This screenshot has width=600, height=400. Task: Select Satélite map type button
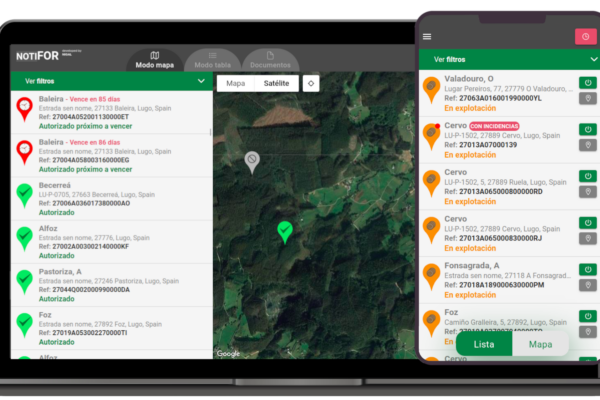tap(276, 83)
